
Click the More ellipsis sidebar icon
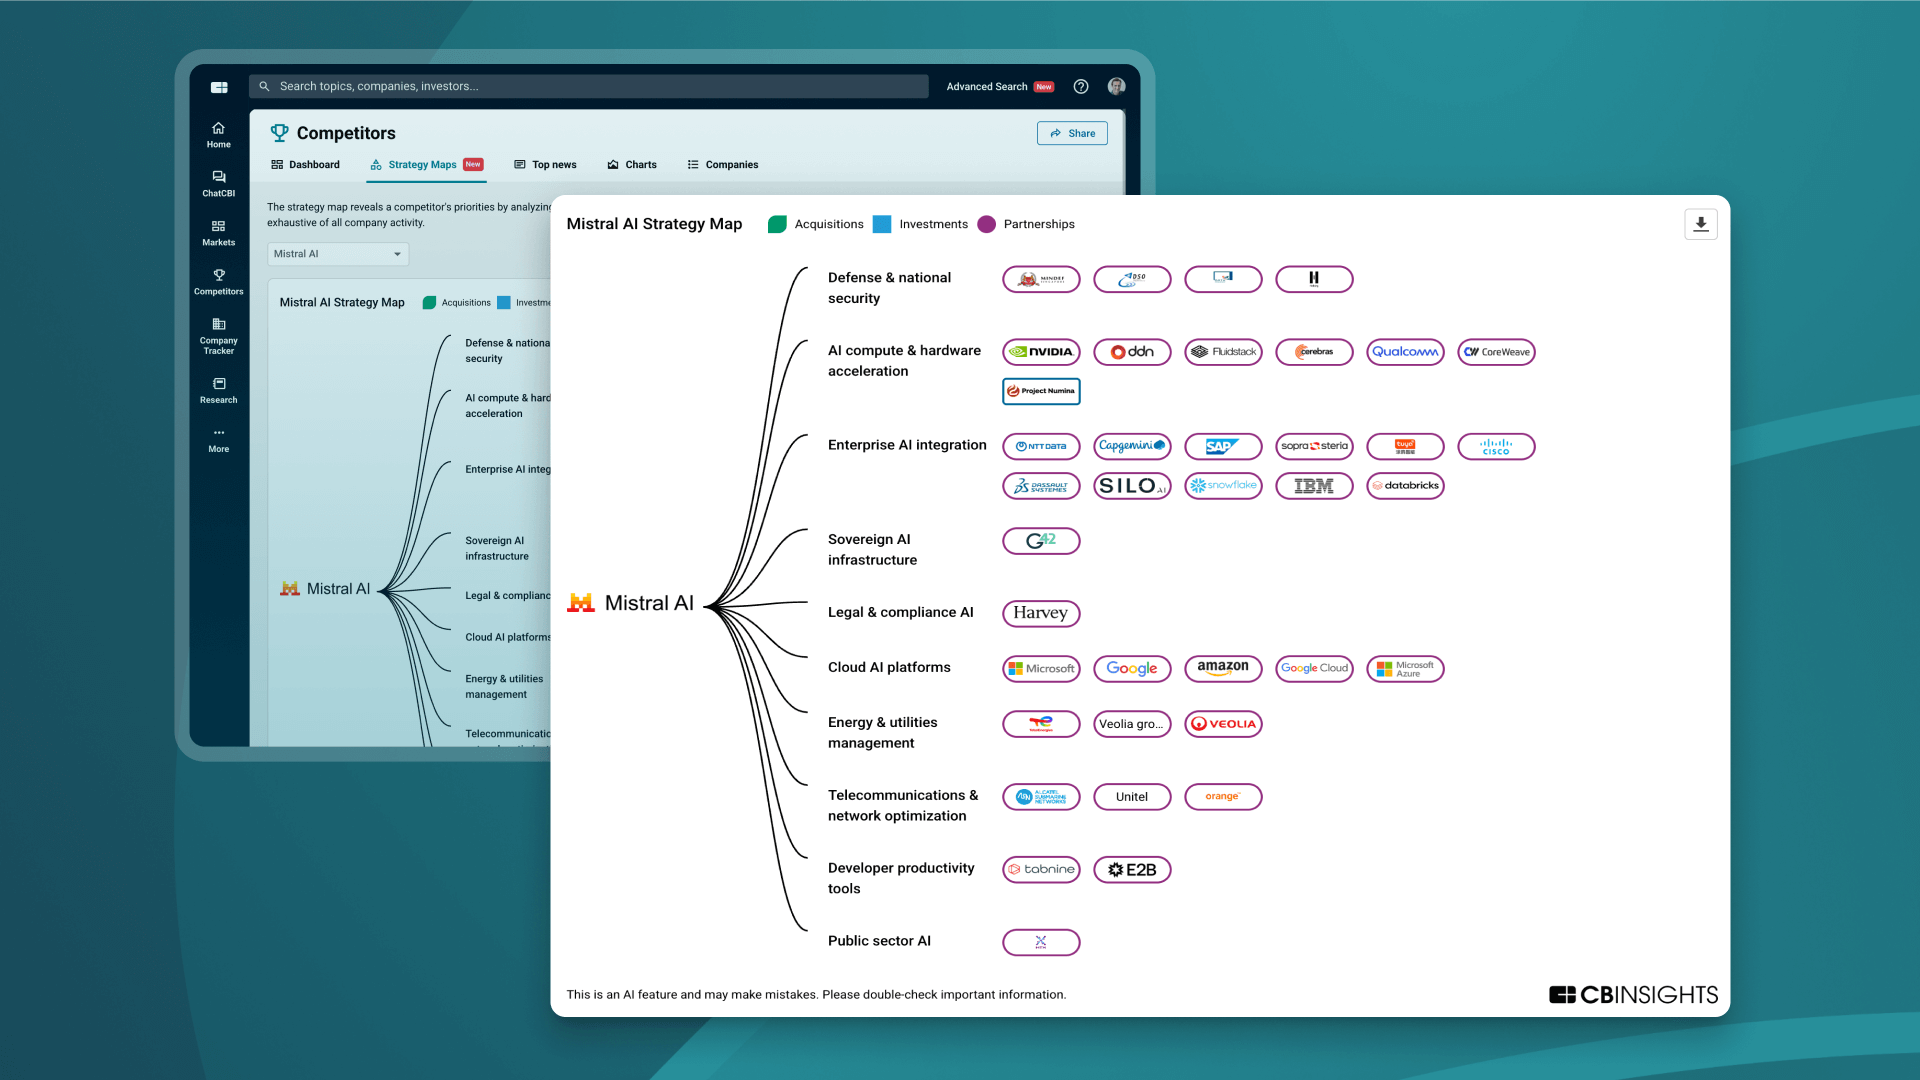(218, 439)
